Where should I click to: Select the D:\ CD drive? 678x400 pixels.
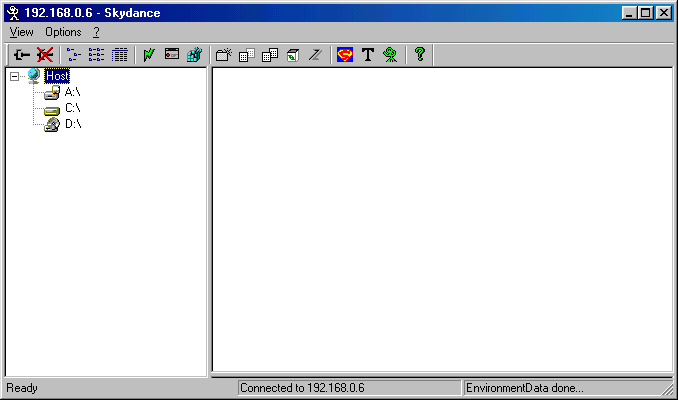tap(72, 124)
